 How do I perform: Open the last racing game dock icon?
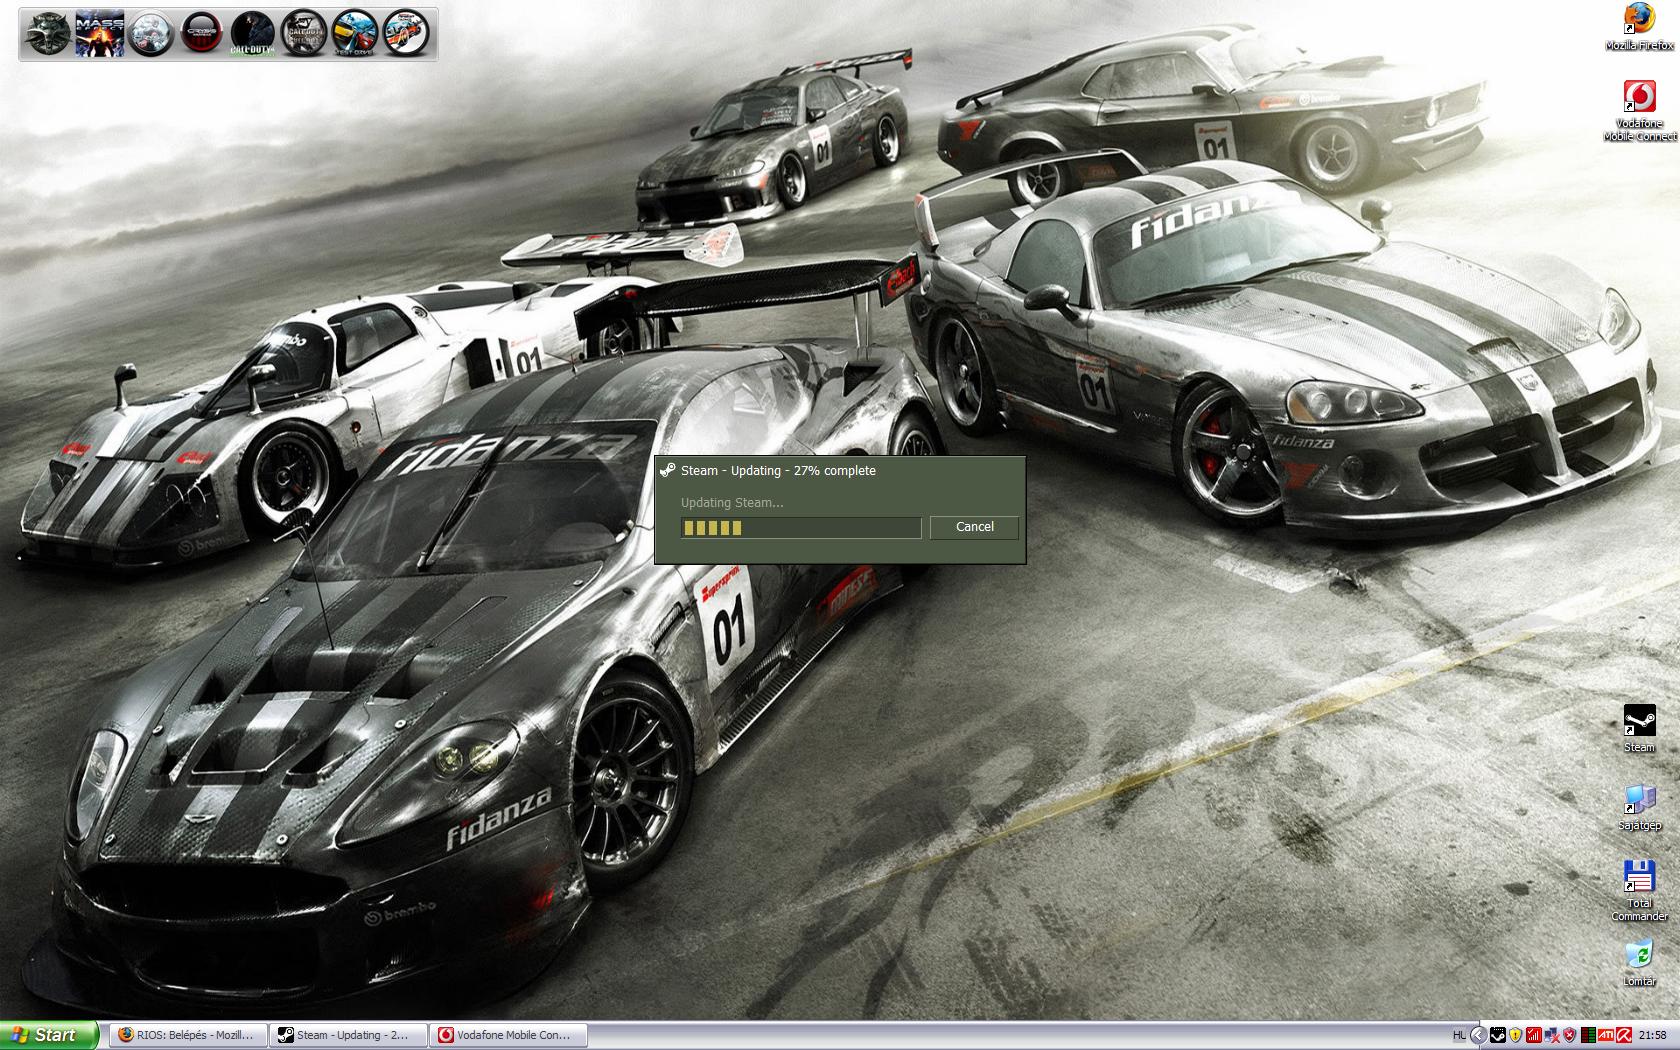point(405,34)
